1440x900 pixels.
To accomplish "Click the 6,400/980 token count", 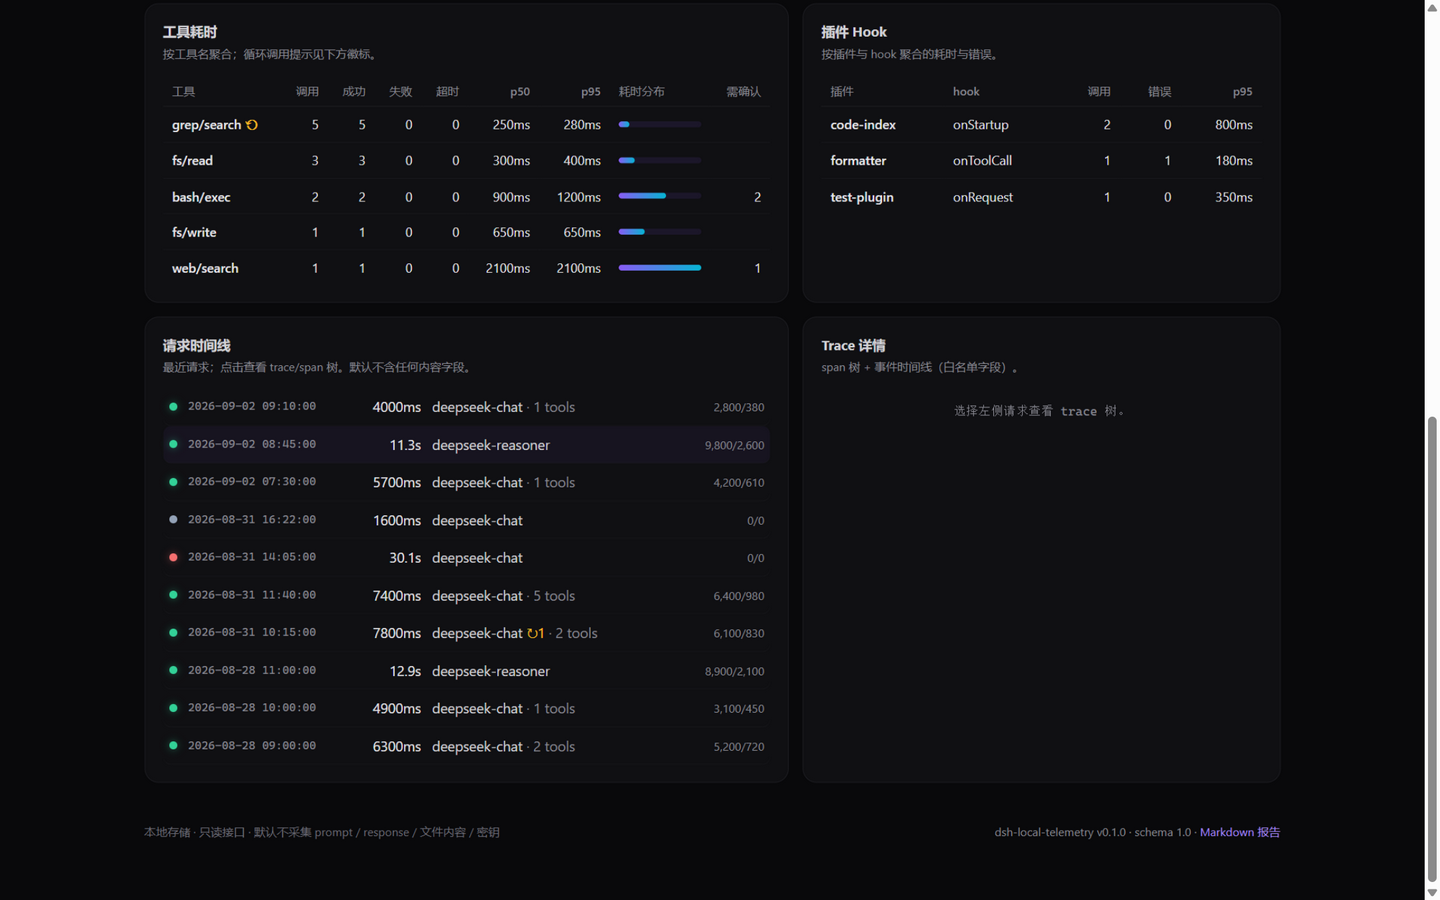I will point(739,596).
